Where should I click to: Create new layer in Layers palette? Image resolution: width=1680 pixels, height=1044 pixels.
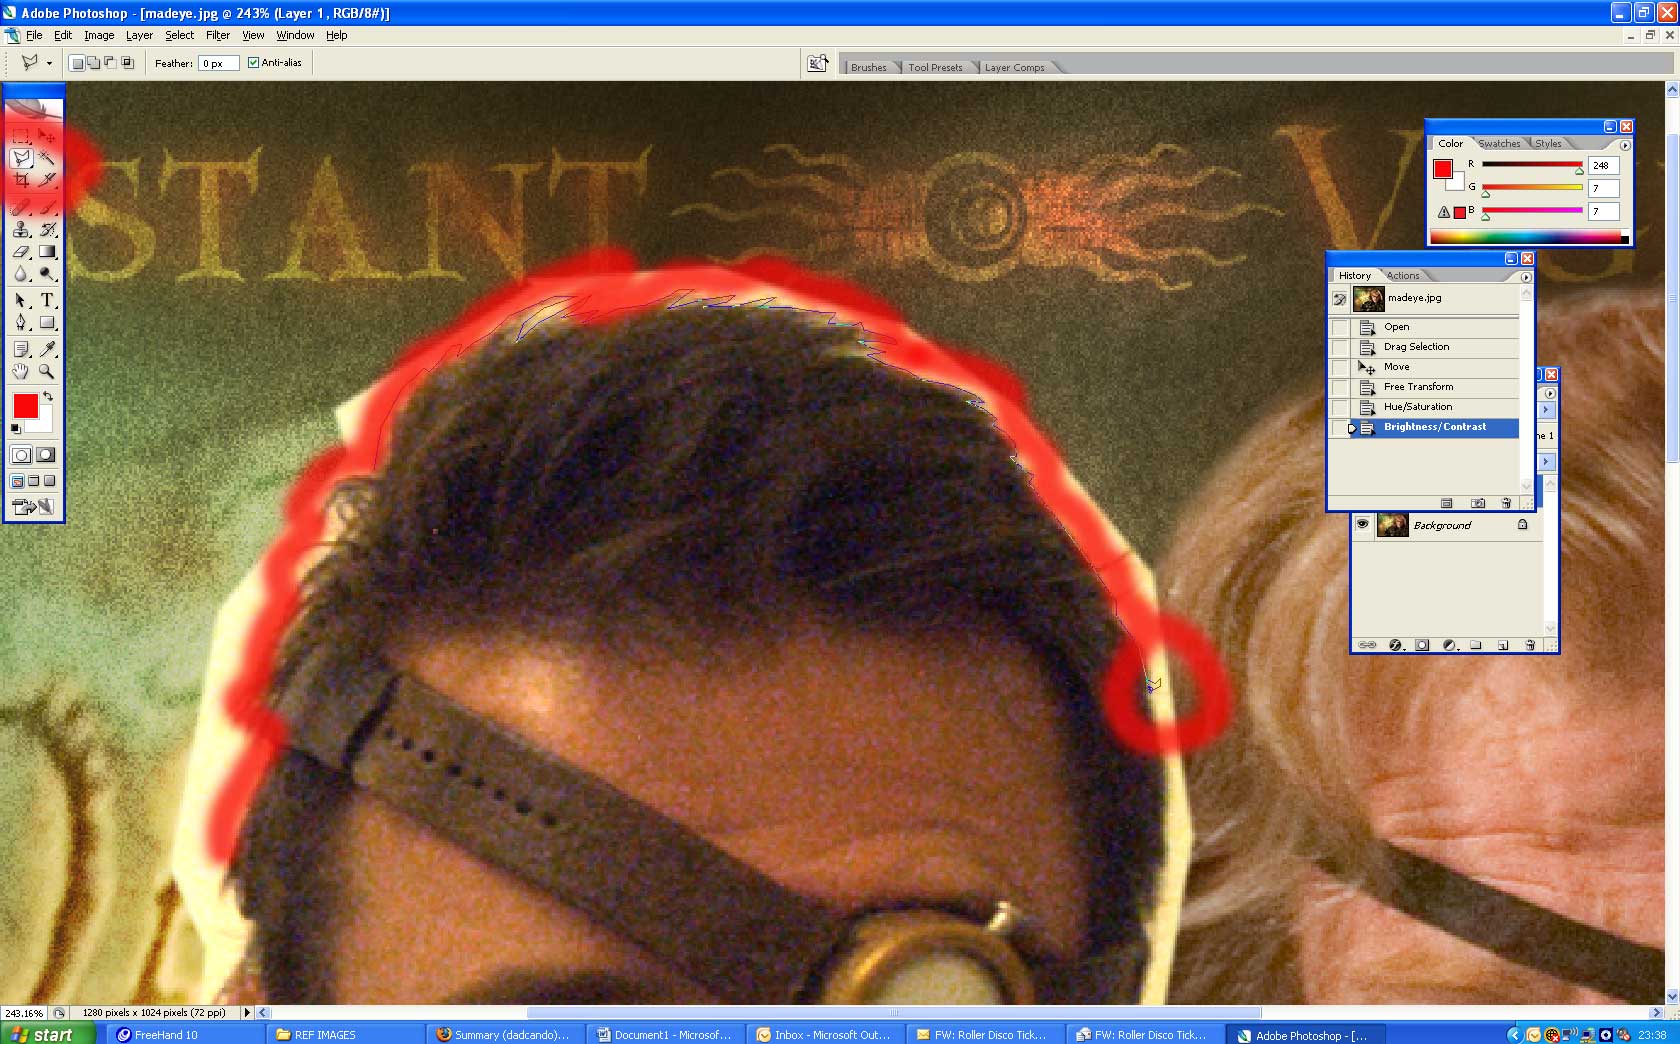pos(1503,645)
